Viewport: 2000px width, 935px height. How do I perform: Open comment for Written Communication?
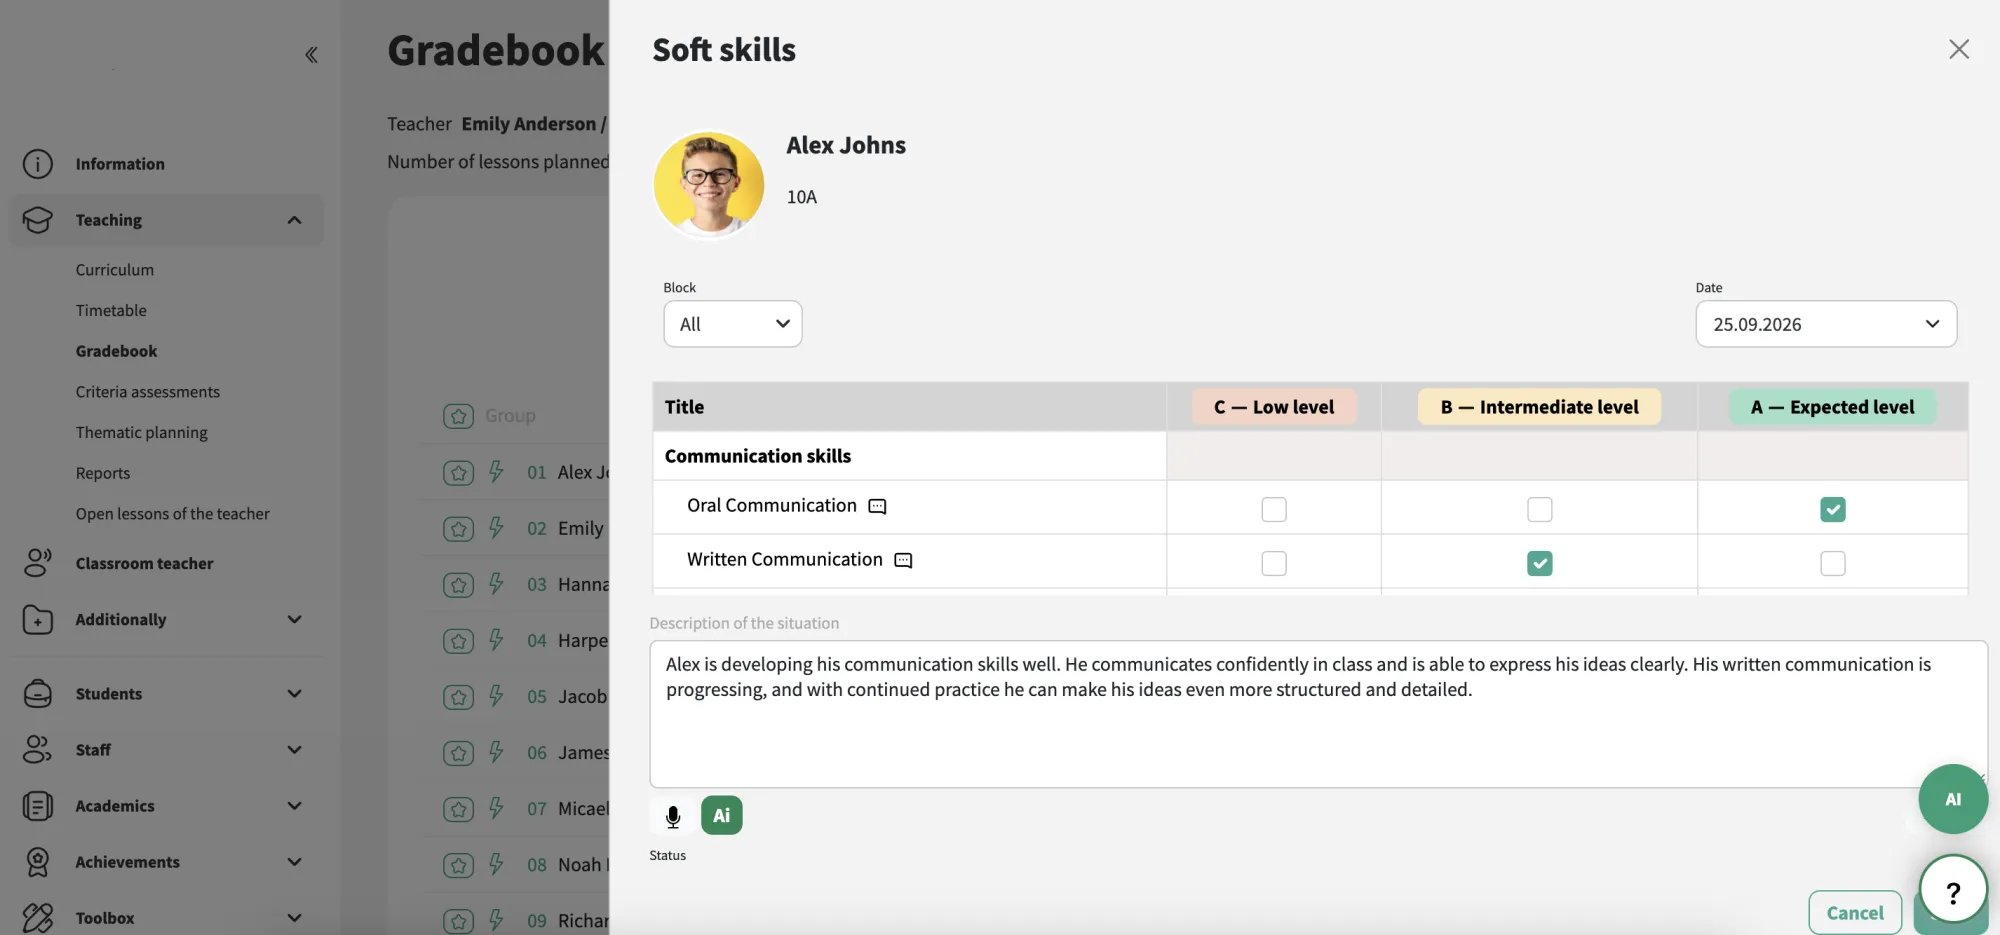[904, 560]
